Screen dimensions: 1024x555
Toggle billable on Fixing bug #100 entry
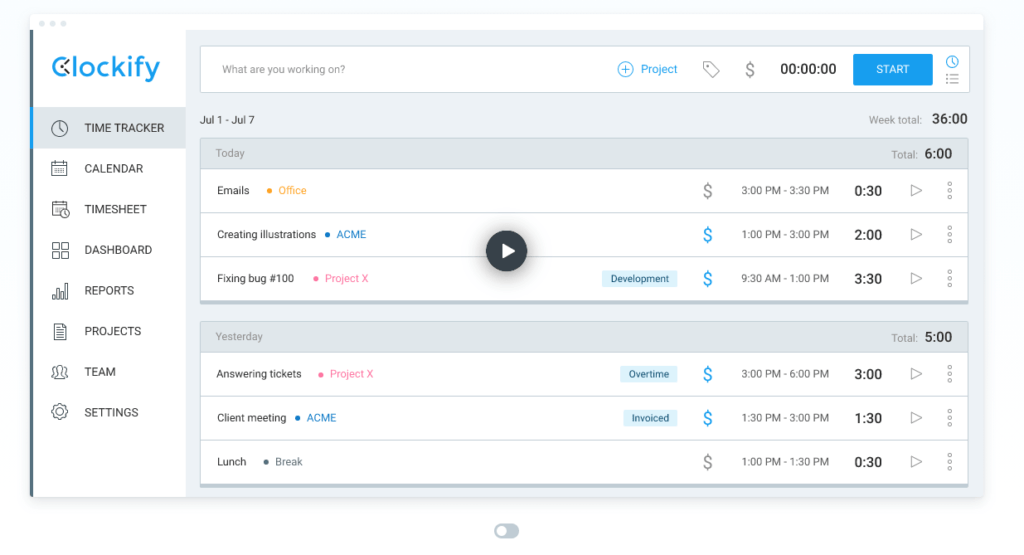[x=707, y=278]
